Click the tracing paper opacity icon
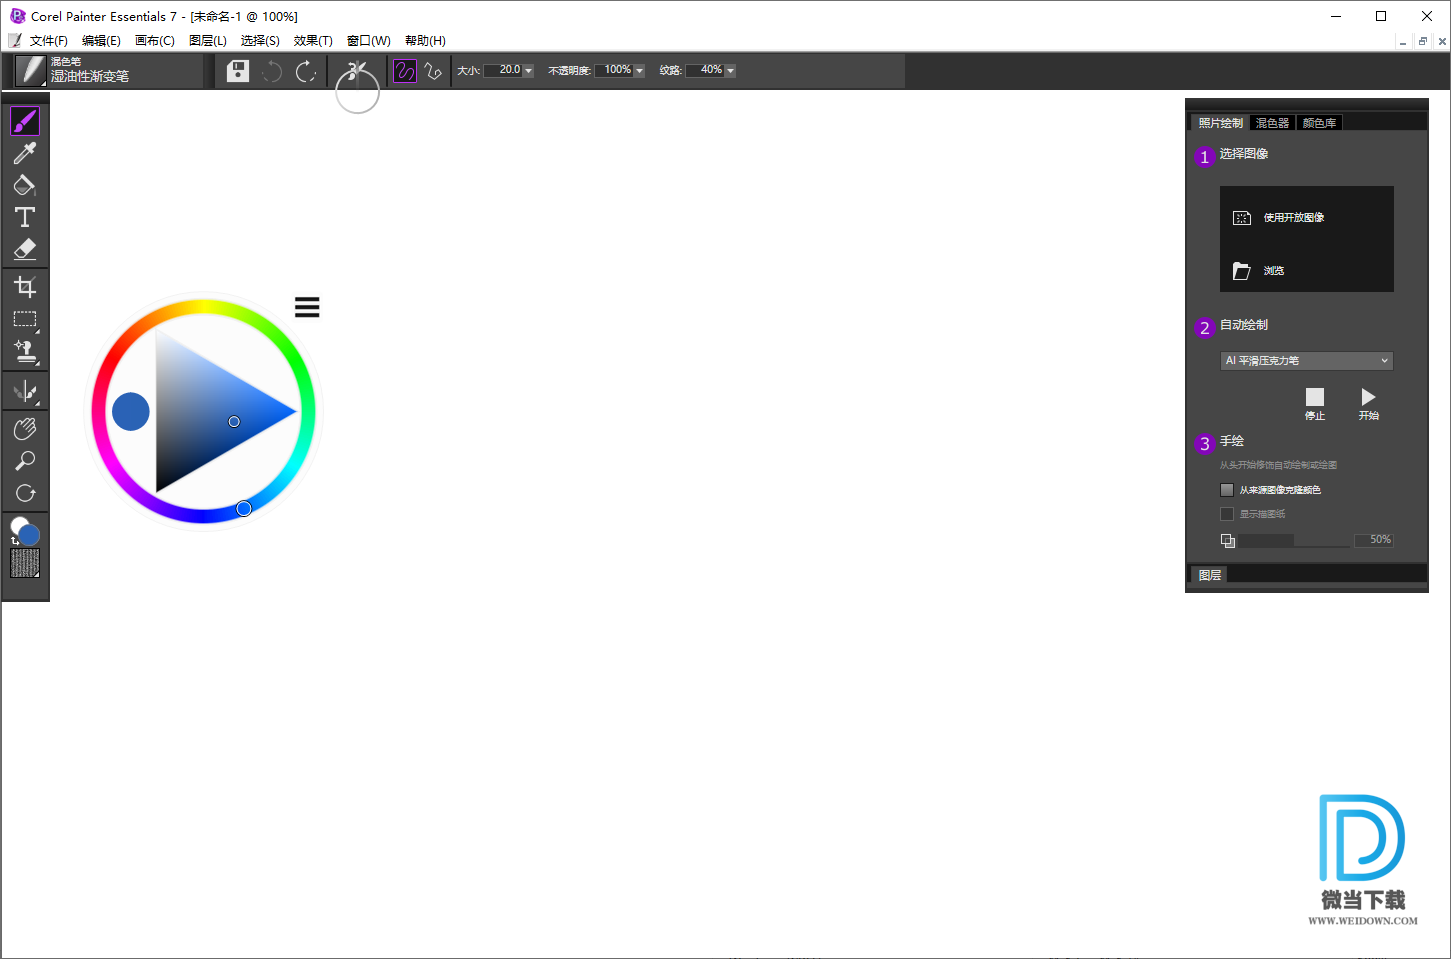Viewport: 1451px width, 959px height. (x=1228, y=541)
